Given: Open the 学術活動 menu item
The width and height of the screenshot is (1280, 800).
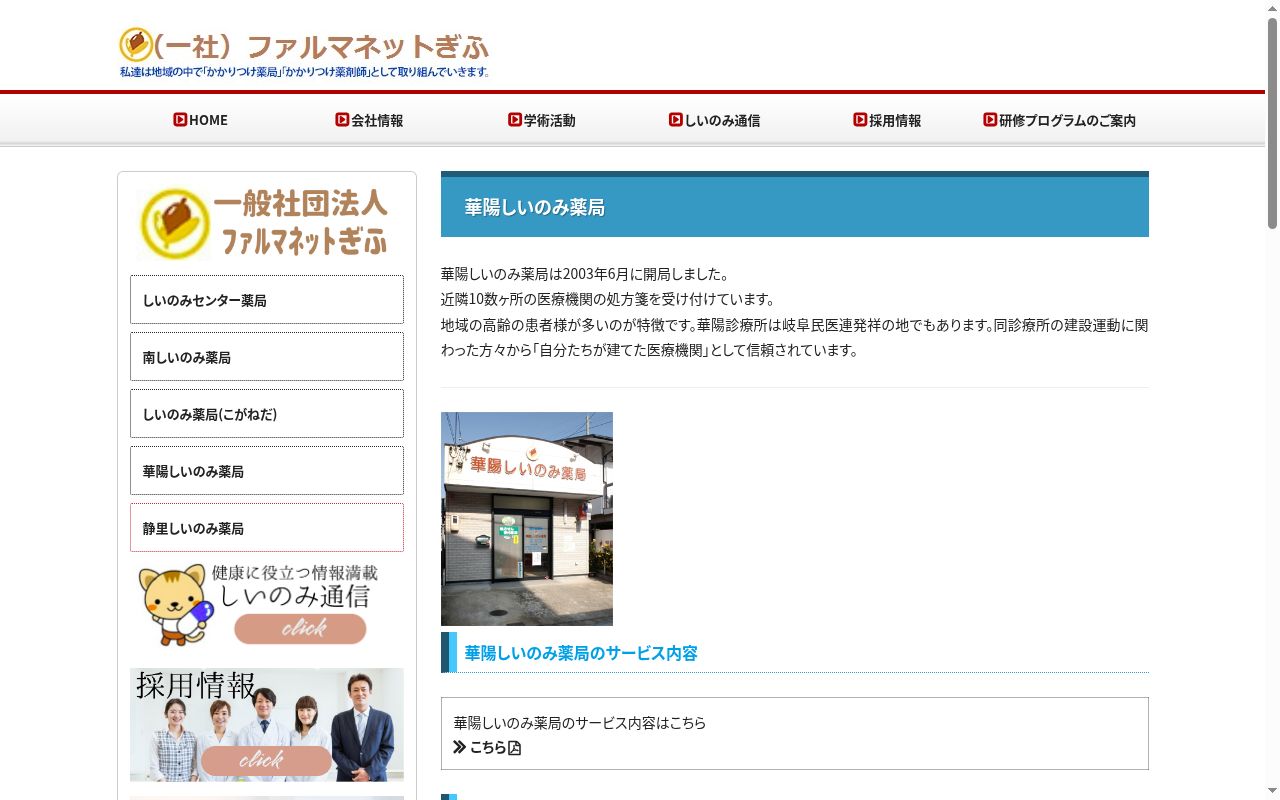Looking at the screenshot, I should click(x=541, y=120).
